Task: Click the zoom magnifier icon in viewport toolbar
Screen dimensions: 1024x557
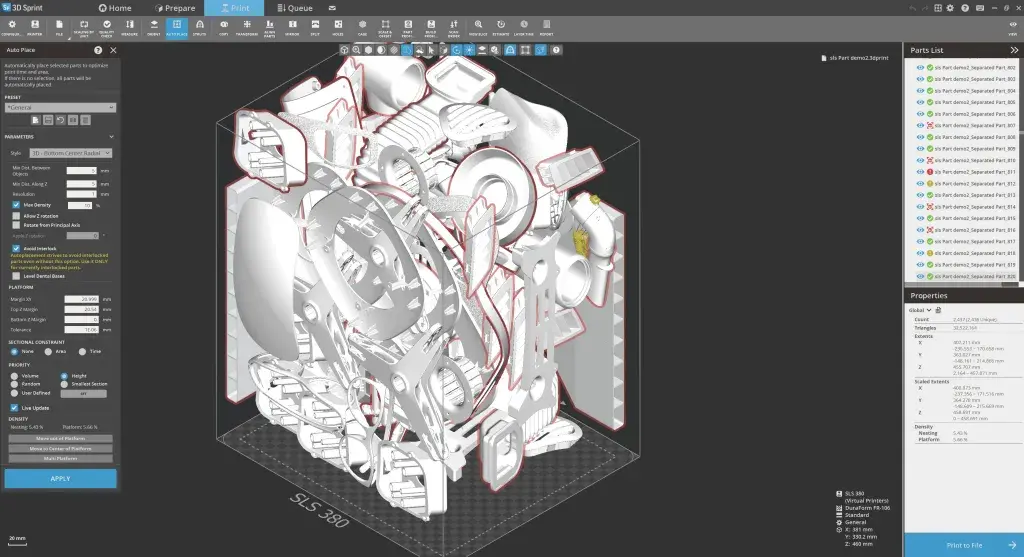Action: (357, 50)
